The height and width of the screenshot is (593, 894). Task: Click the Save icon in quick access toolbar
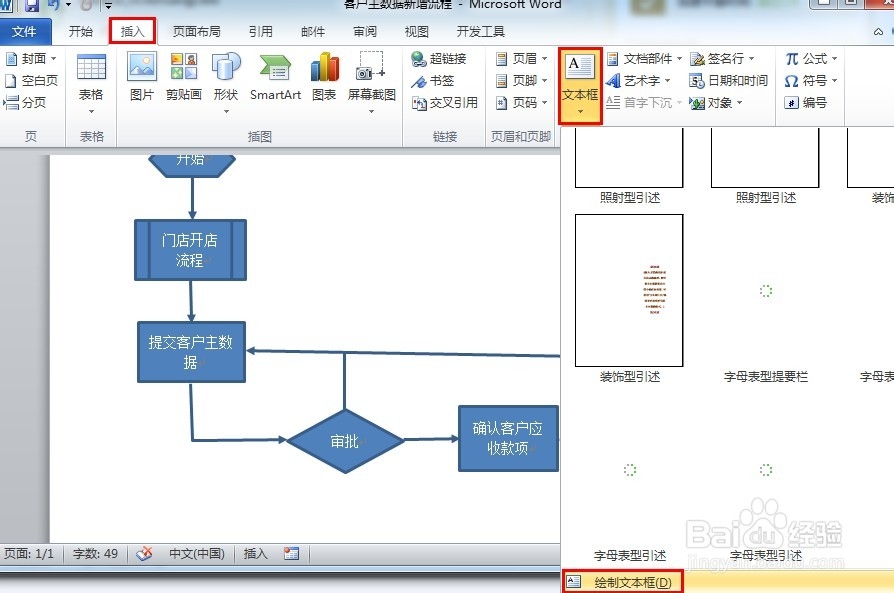(x=31, y=6)
